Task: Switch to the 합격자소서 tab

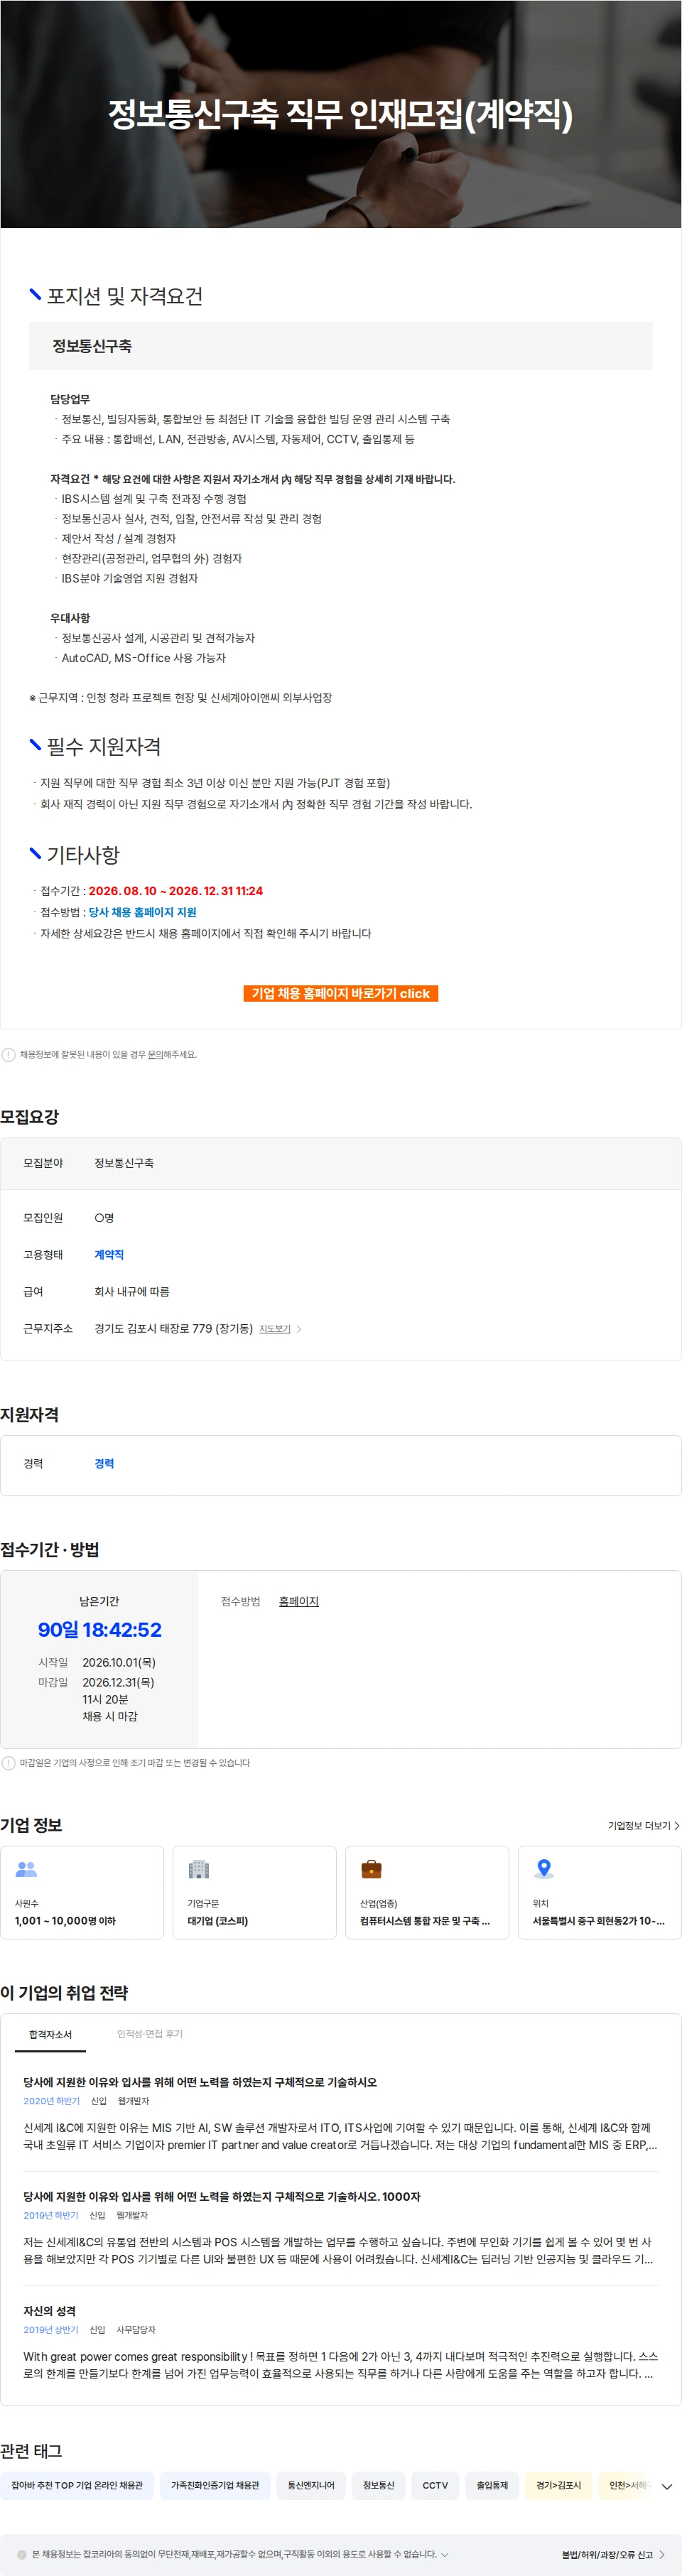Action: click(x=50, y=2034)
